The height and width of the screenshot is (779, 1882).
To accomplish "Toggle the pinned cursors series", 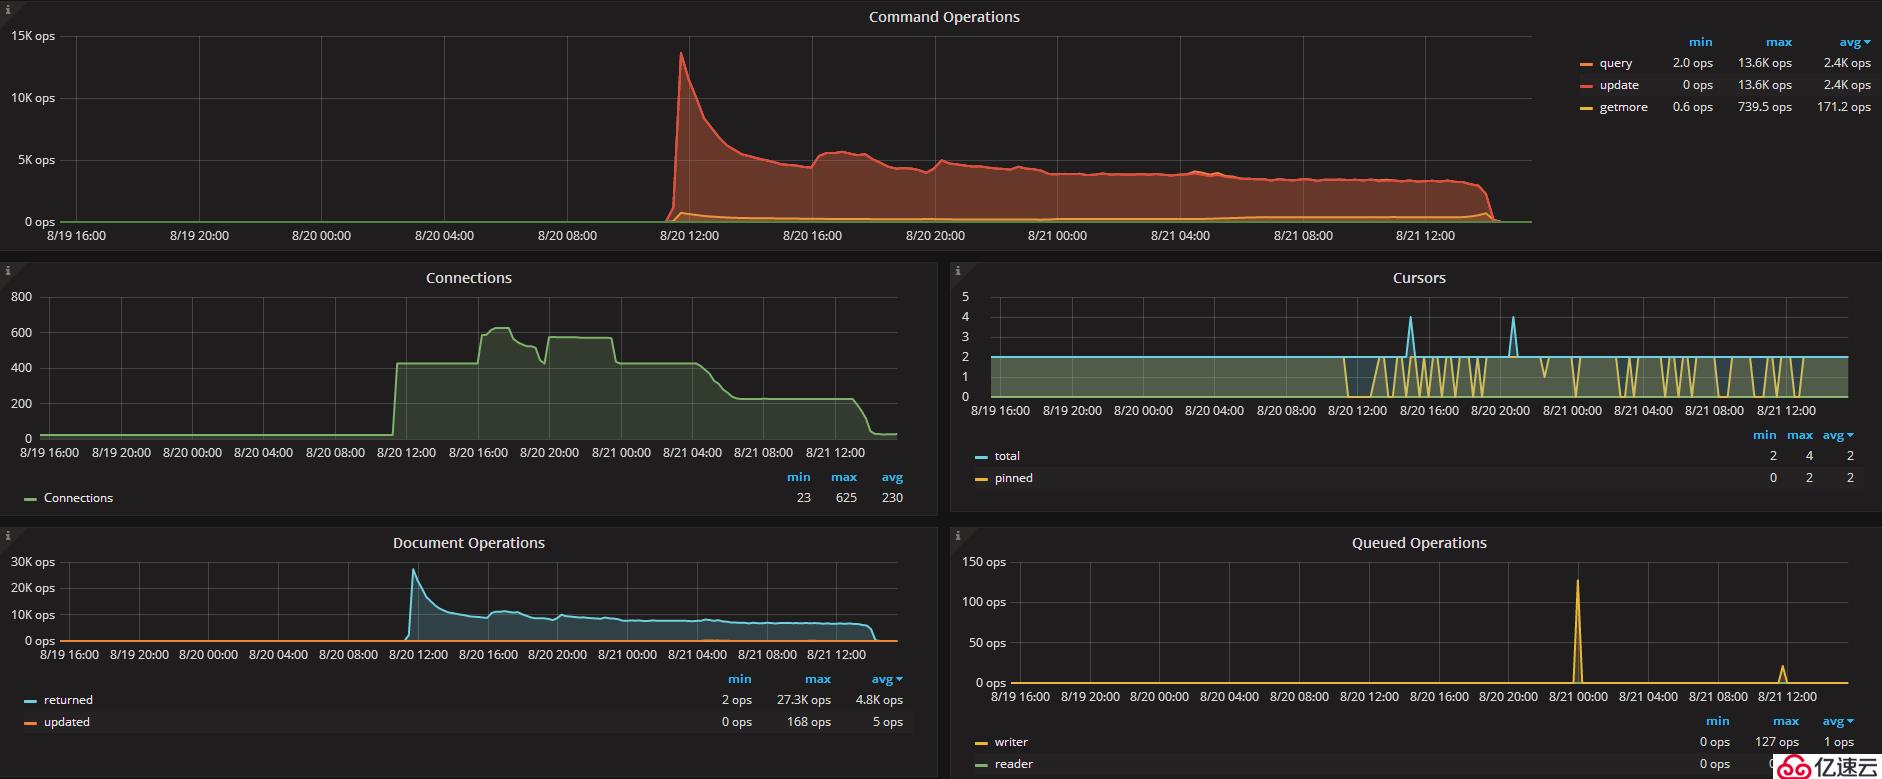I will click(1013, 478).
